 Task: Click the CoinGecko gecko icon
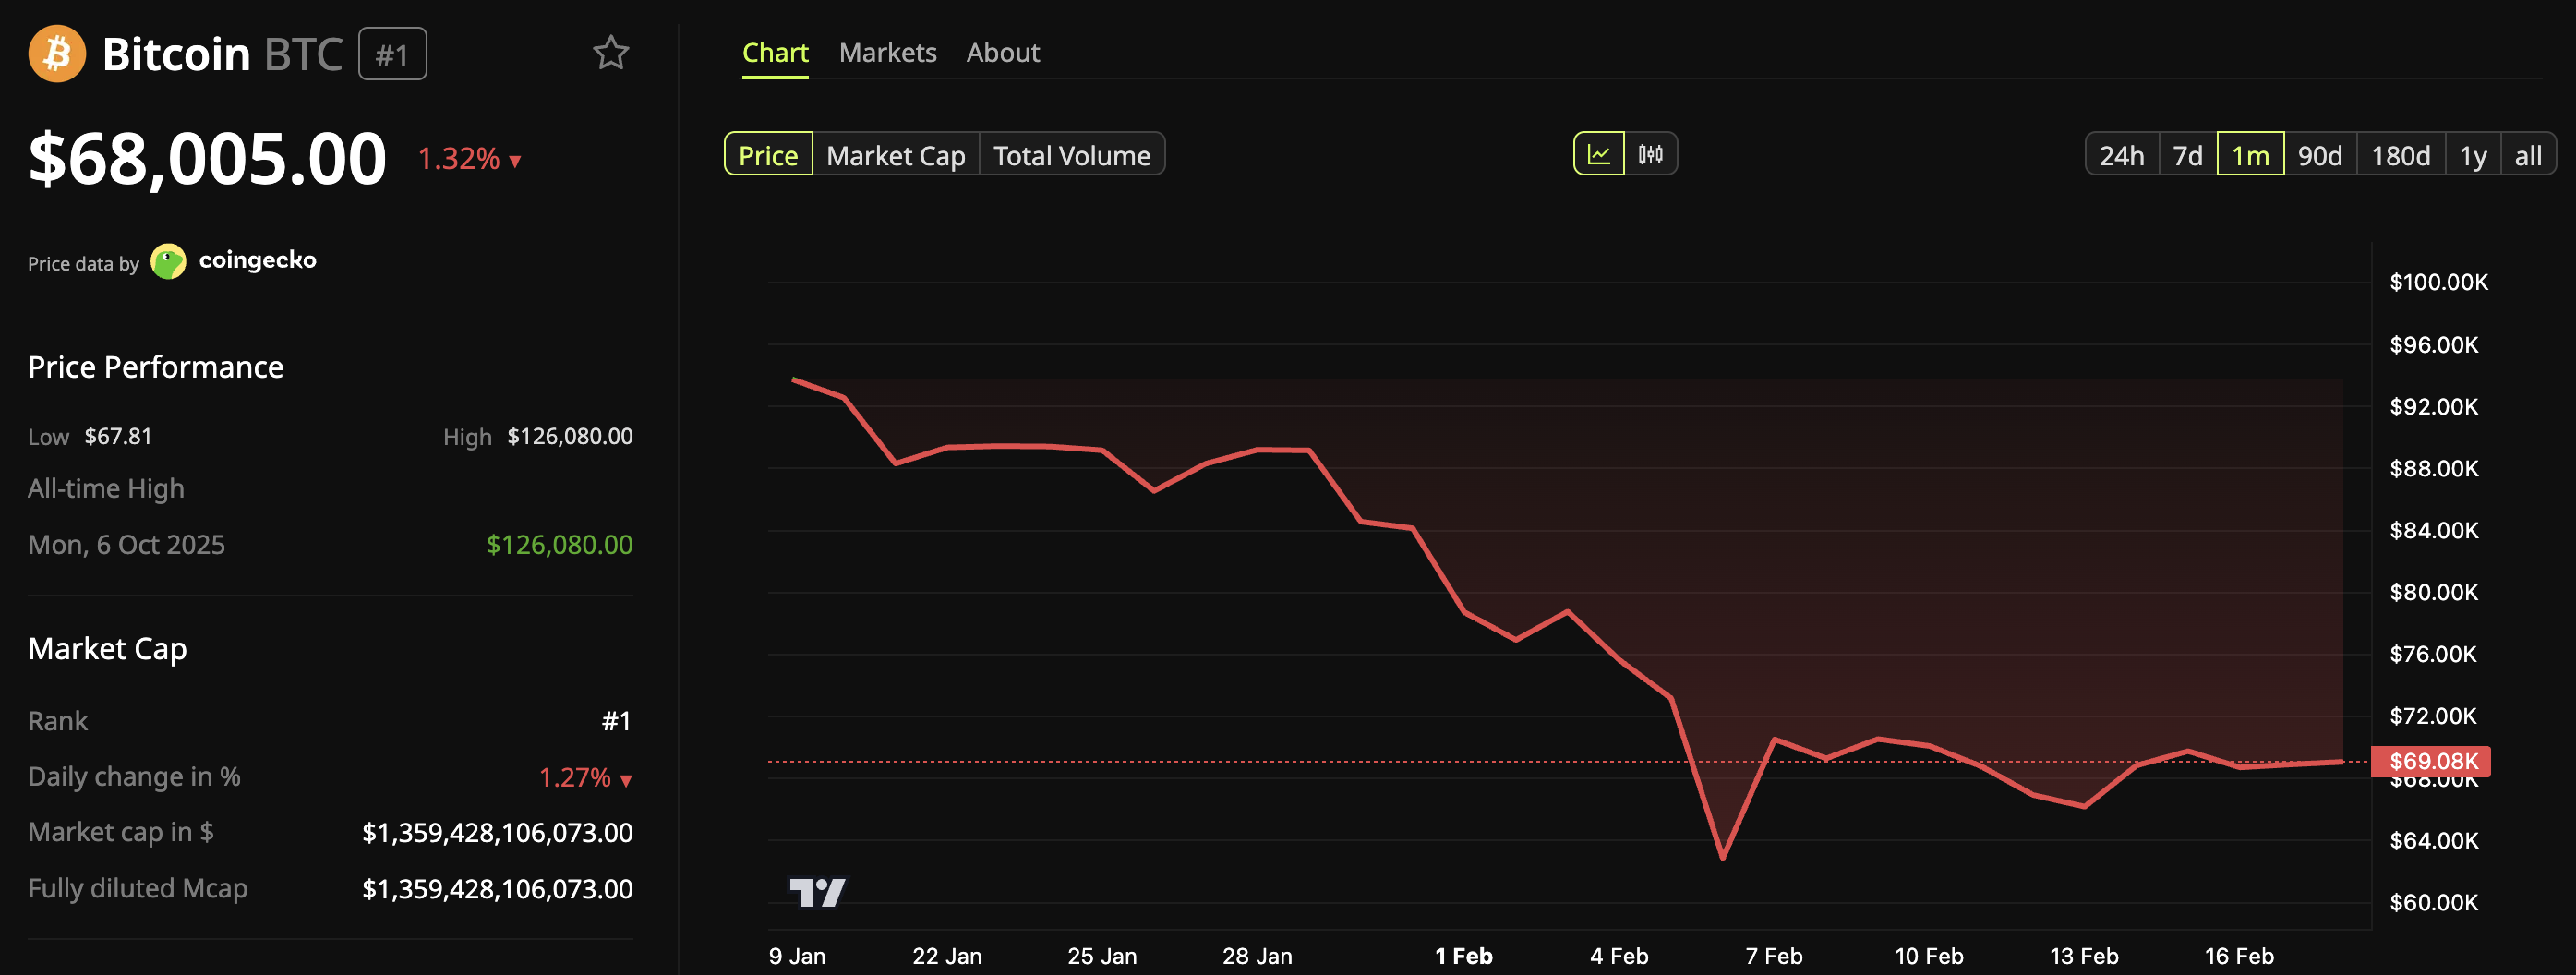169,261
